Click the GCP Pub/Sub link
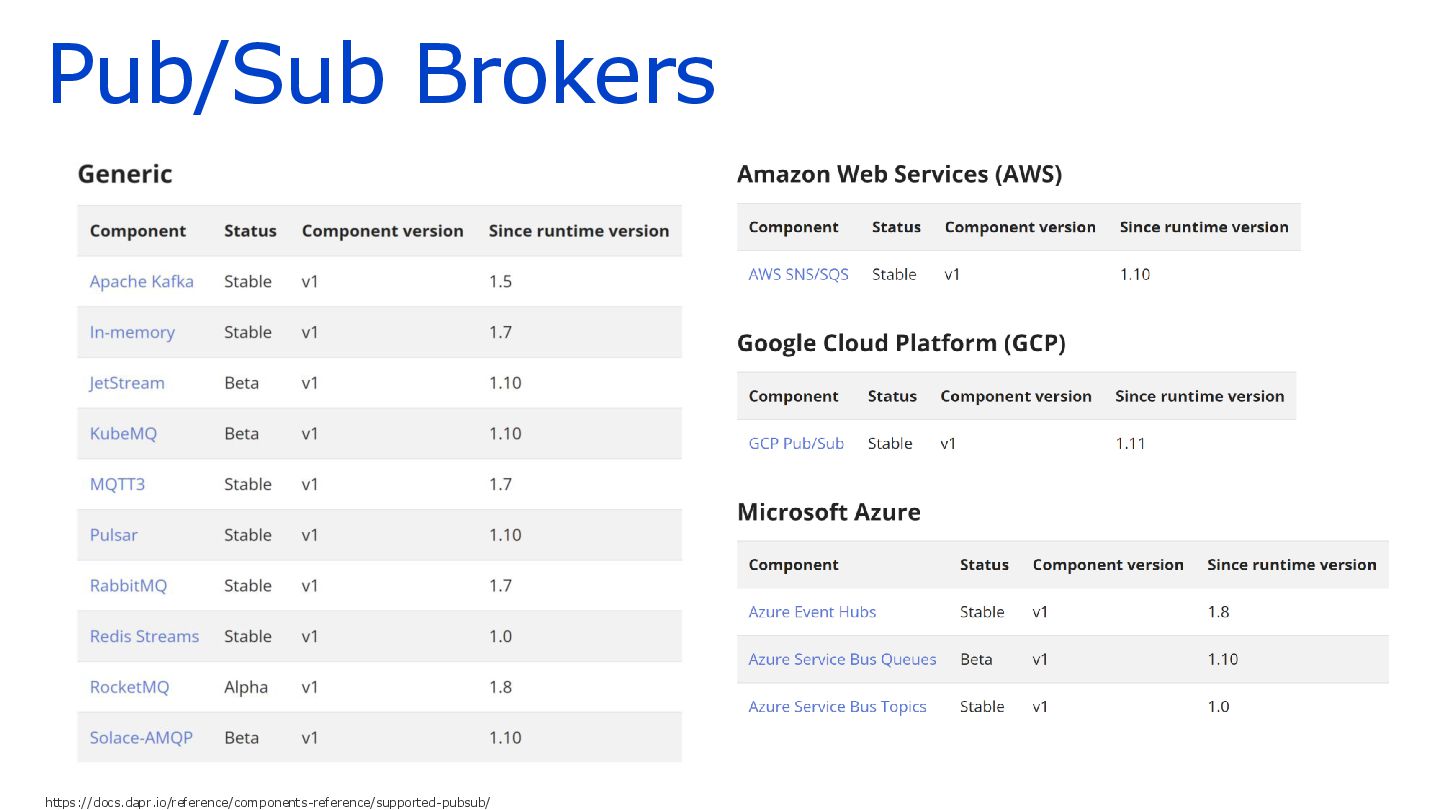This screenshot has width=1440, height=810. (x=796, y=443)
